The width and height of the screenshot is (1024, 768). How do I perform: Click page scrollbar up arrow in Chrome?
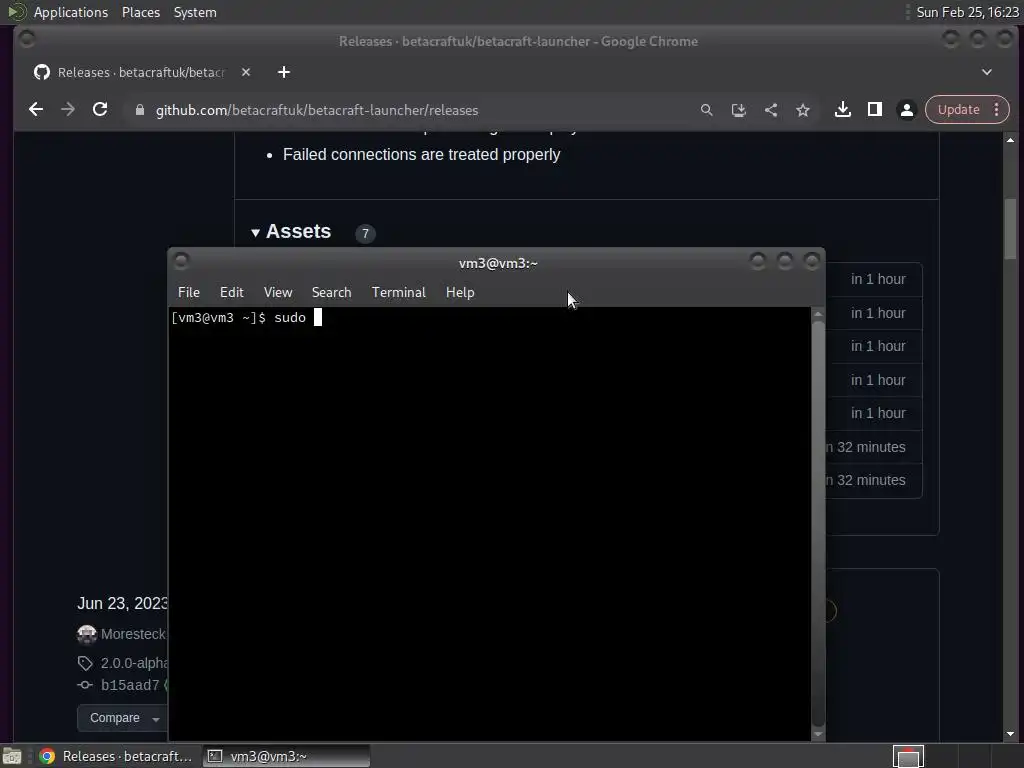click(1010, 140)
